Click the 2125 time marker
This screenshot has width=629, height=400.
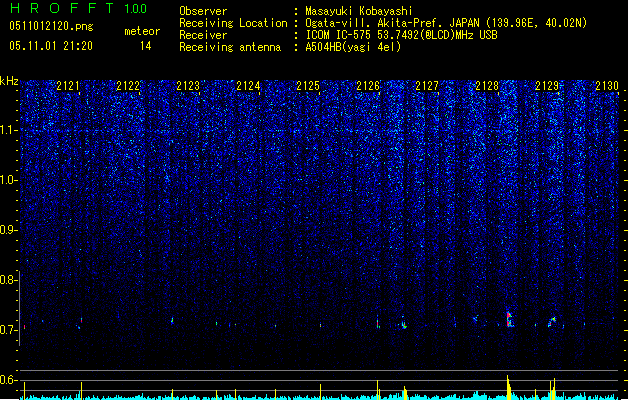point(308,86)
